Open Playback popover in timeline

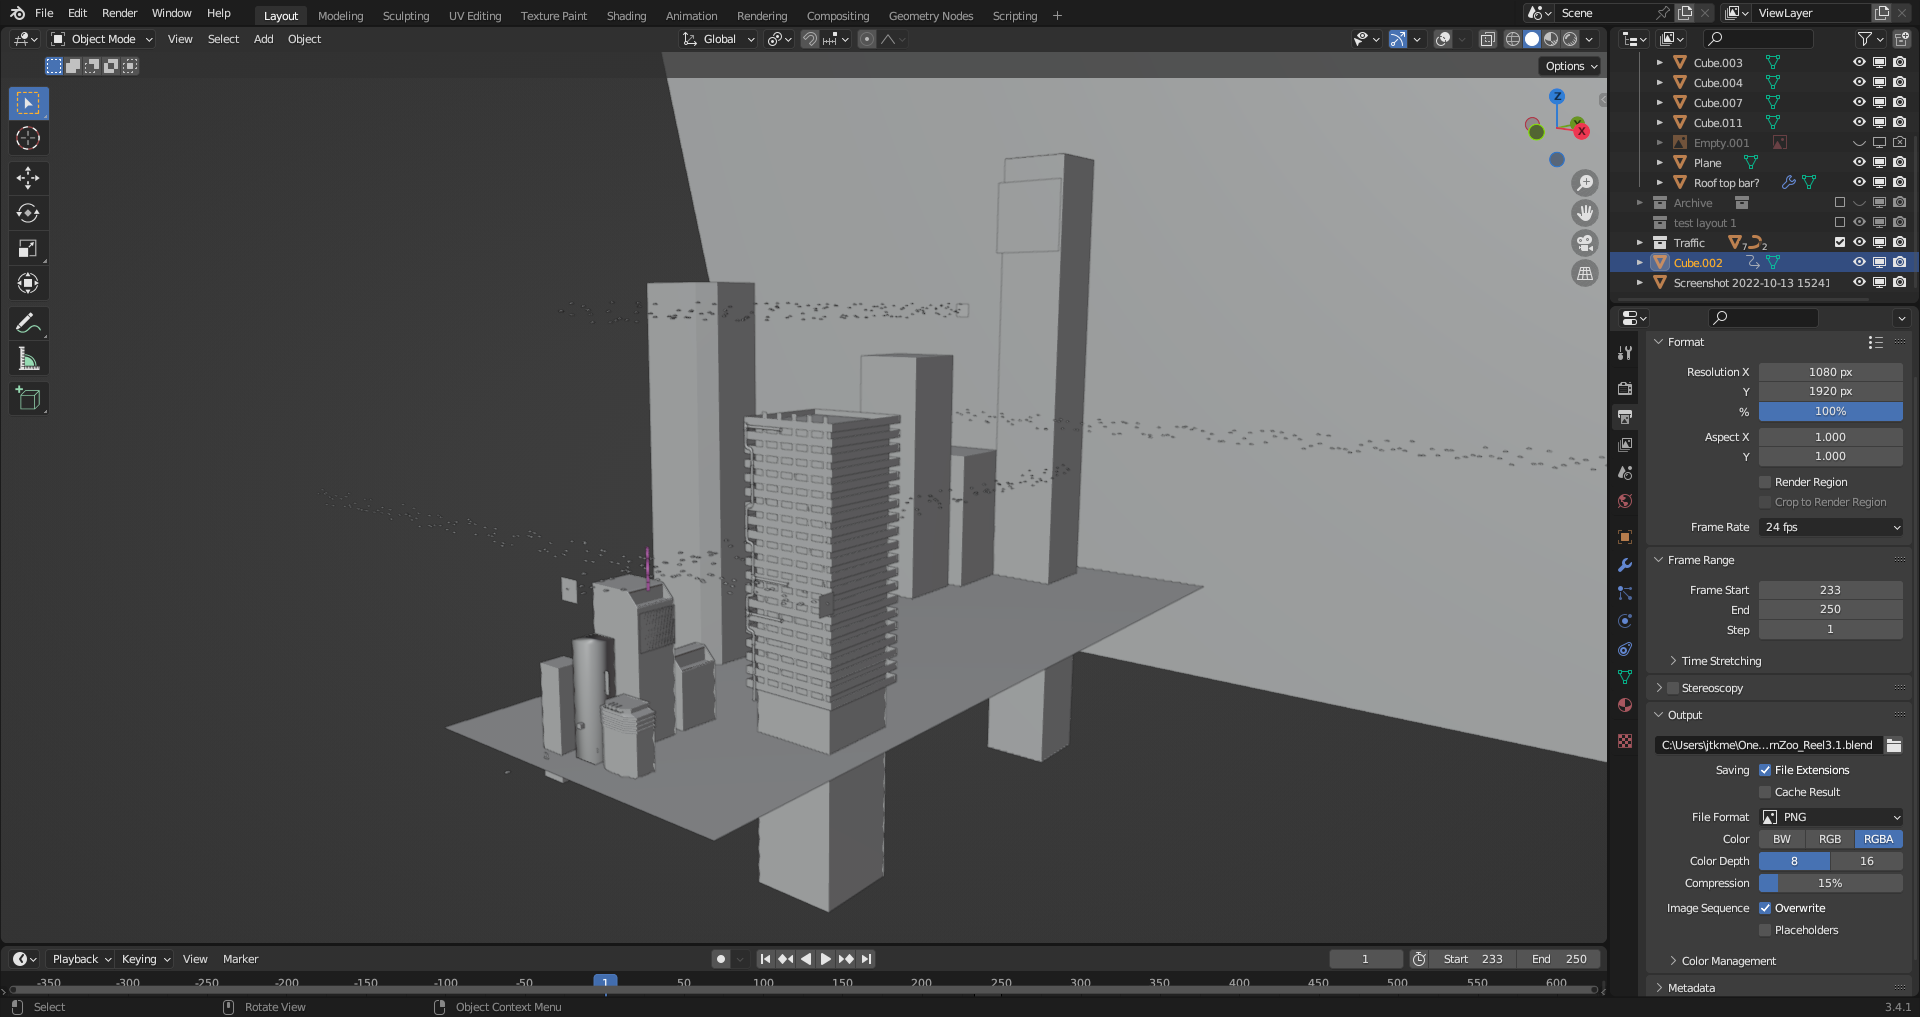coord(82,959)
